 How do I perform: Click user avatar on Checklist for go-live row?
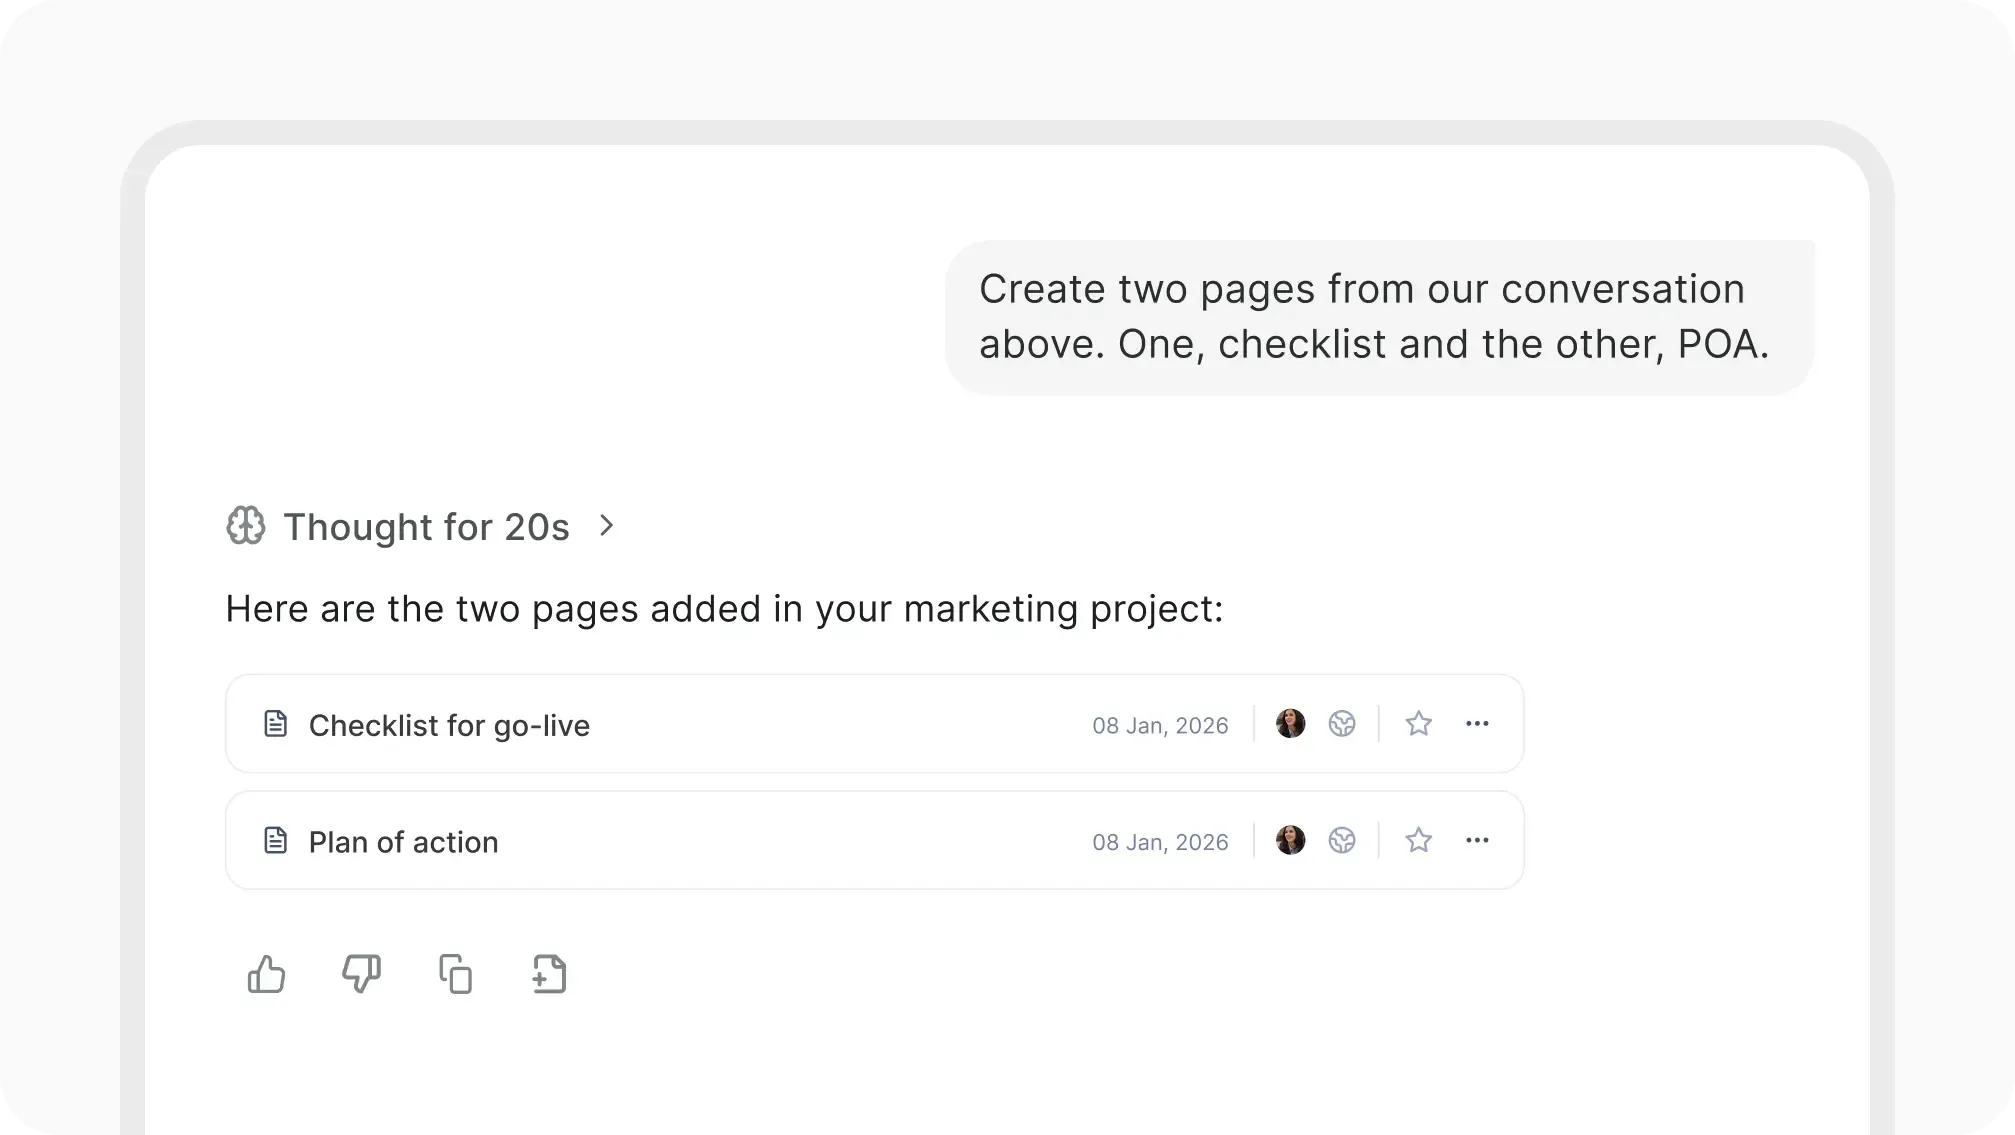click(1291, 724)
